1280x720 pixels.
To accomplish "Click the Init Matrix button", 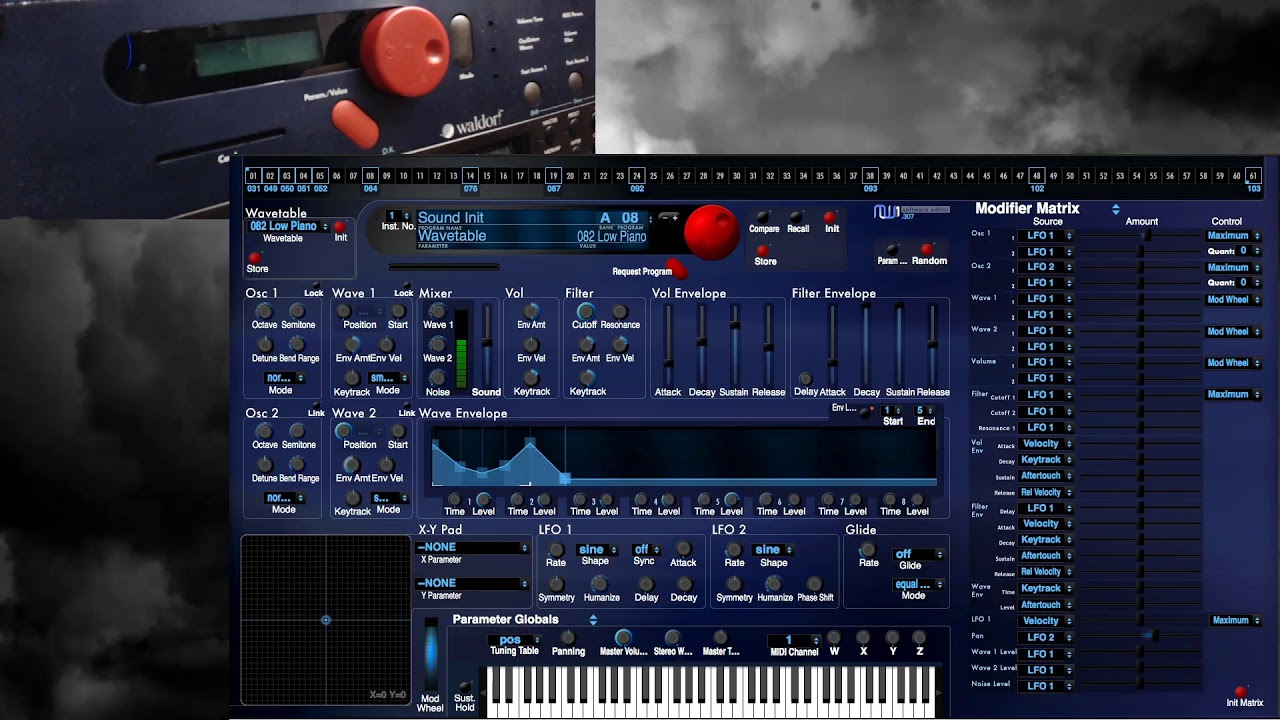I will (x=1241, y=692).
